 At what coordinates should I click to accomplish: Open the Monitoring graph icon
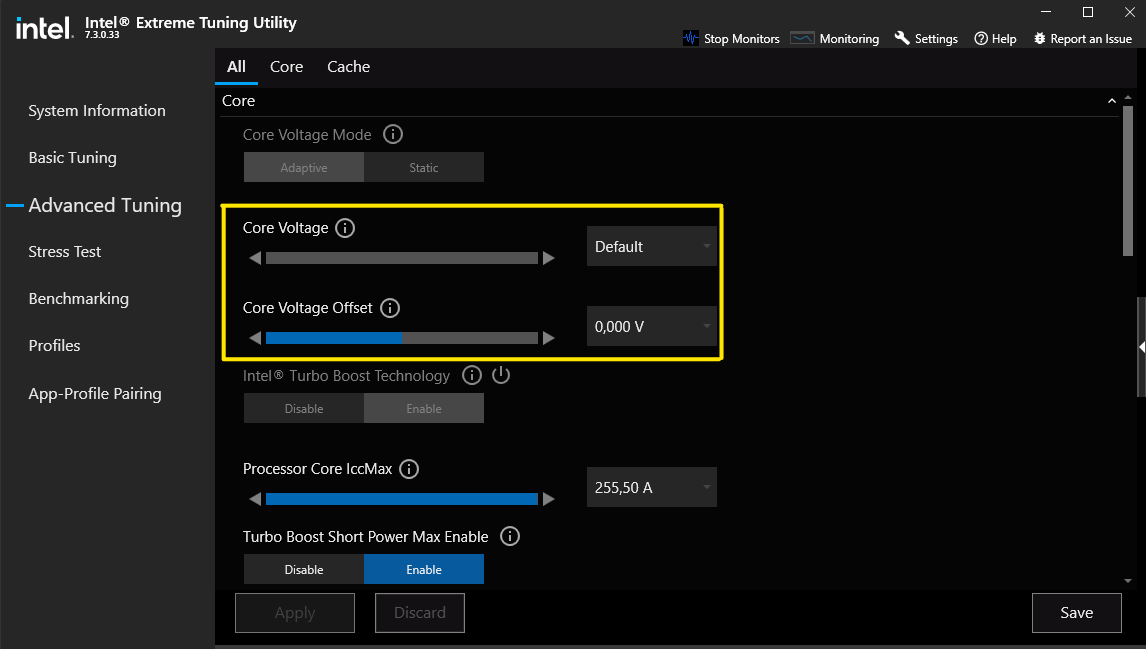802,38
